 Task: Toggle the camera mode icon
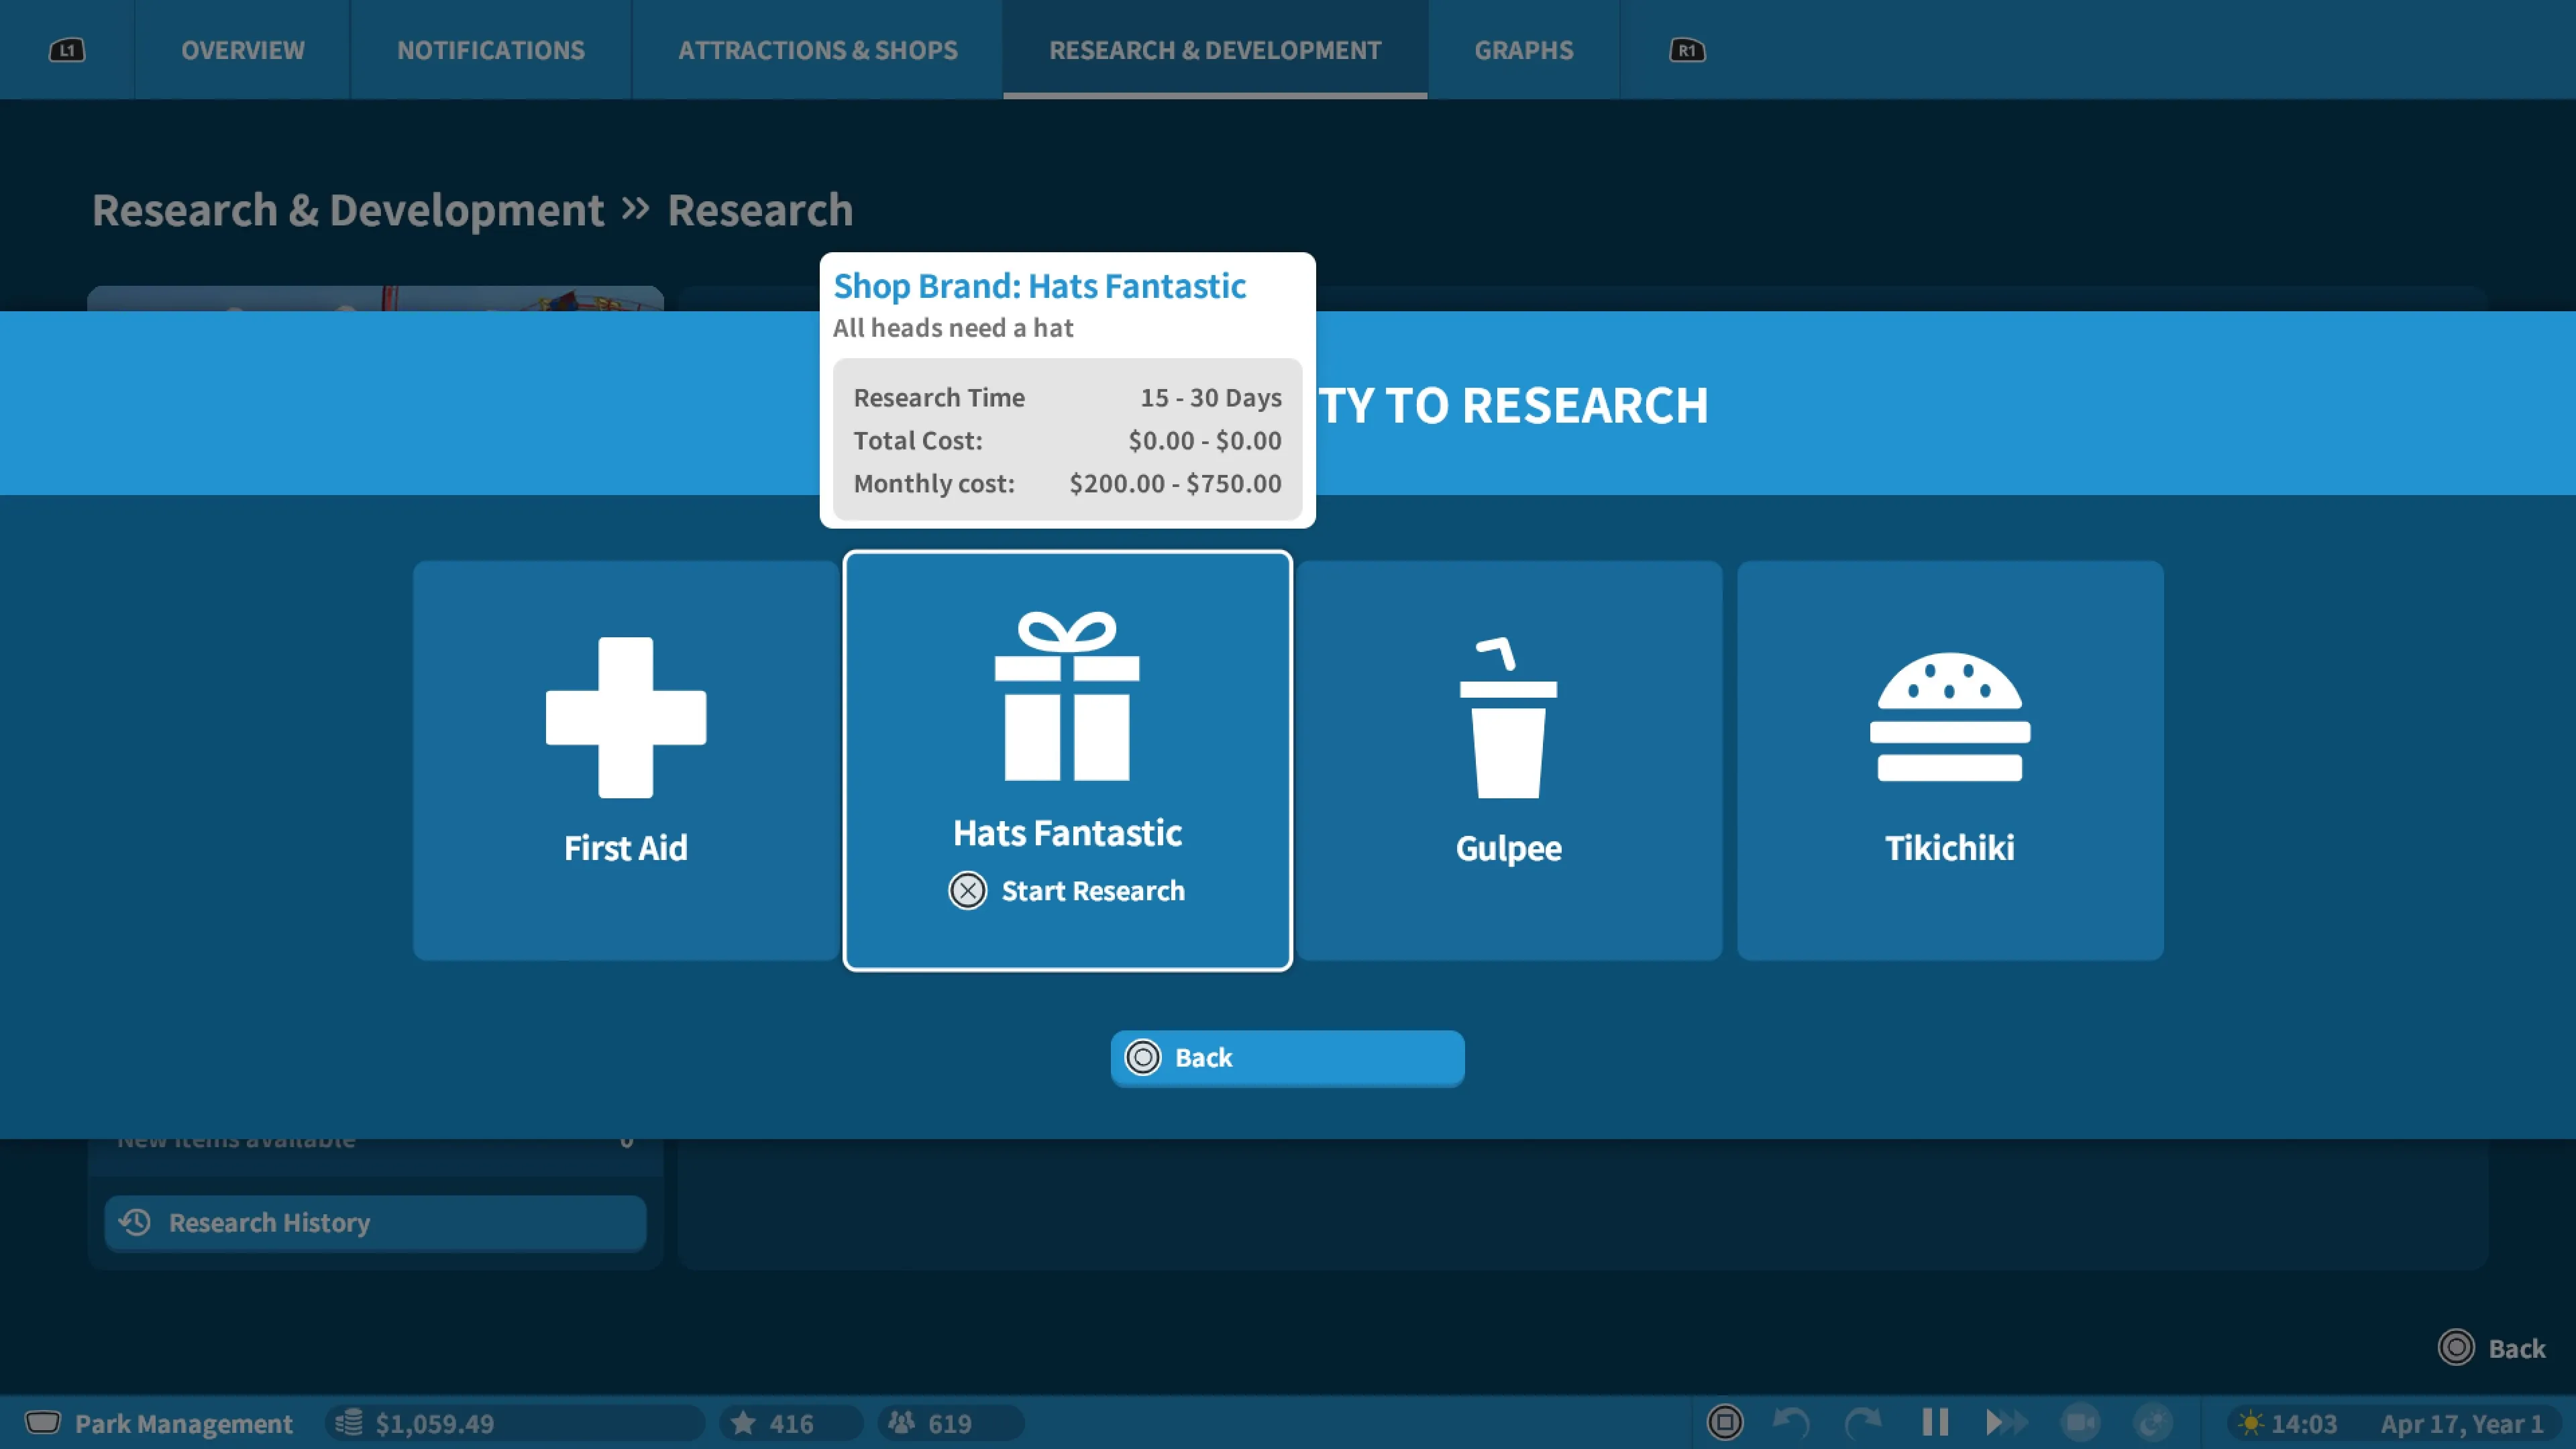pyautogui.click(x=2080, y=1422)
